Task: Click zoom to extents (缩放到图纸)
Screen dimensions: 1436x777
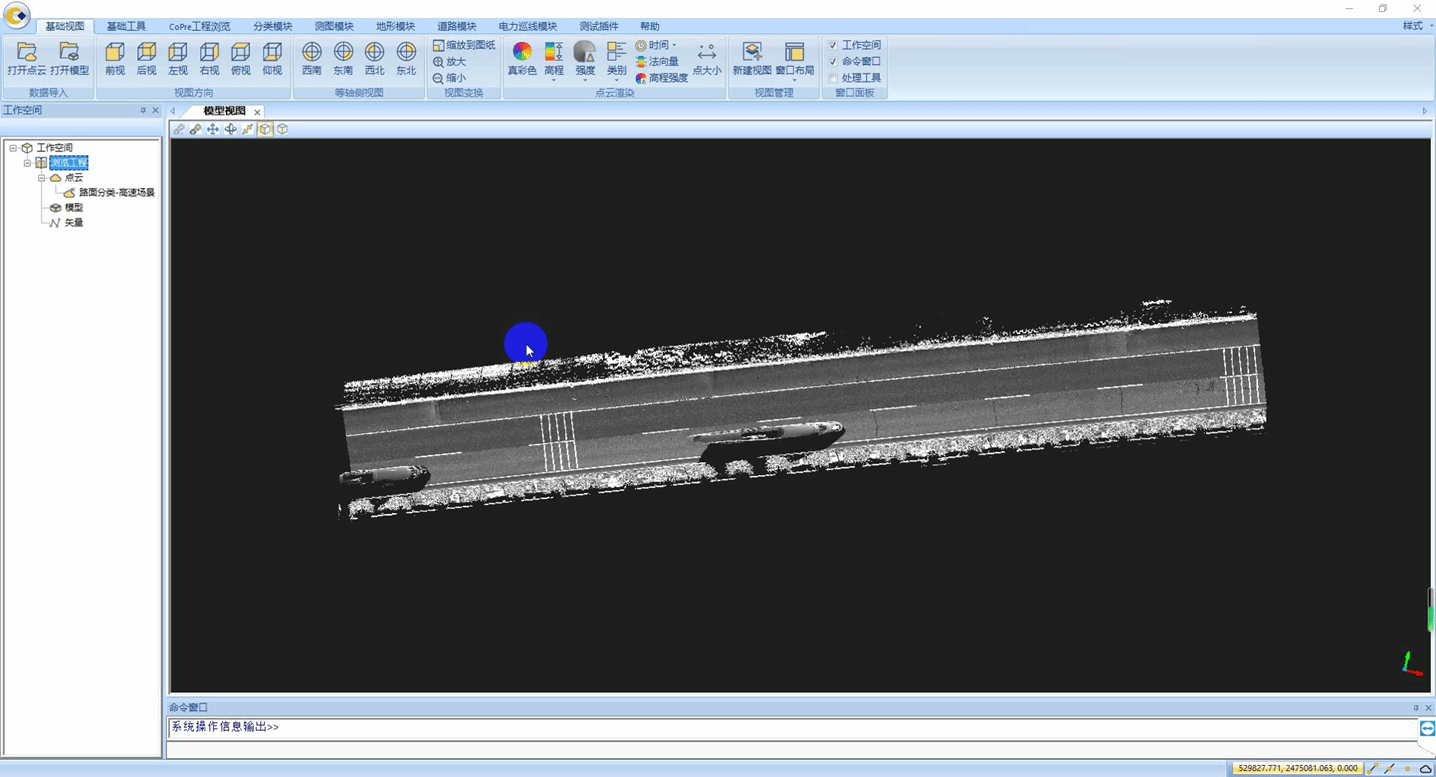Action: [464, 45]
